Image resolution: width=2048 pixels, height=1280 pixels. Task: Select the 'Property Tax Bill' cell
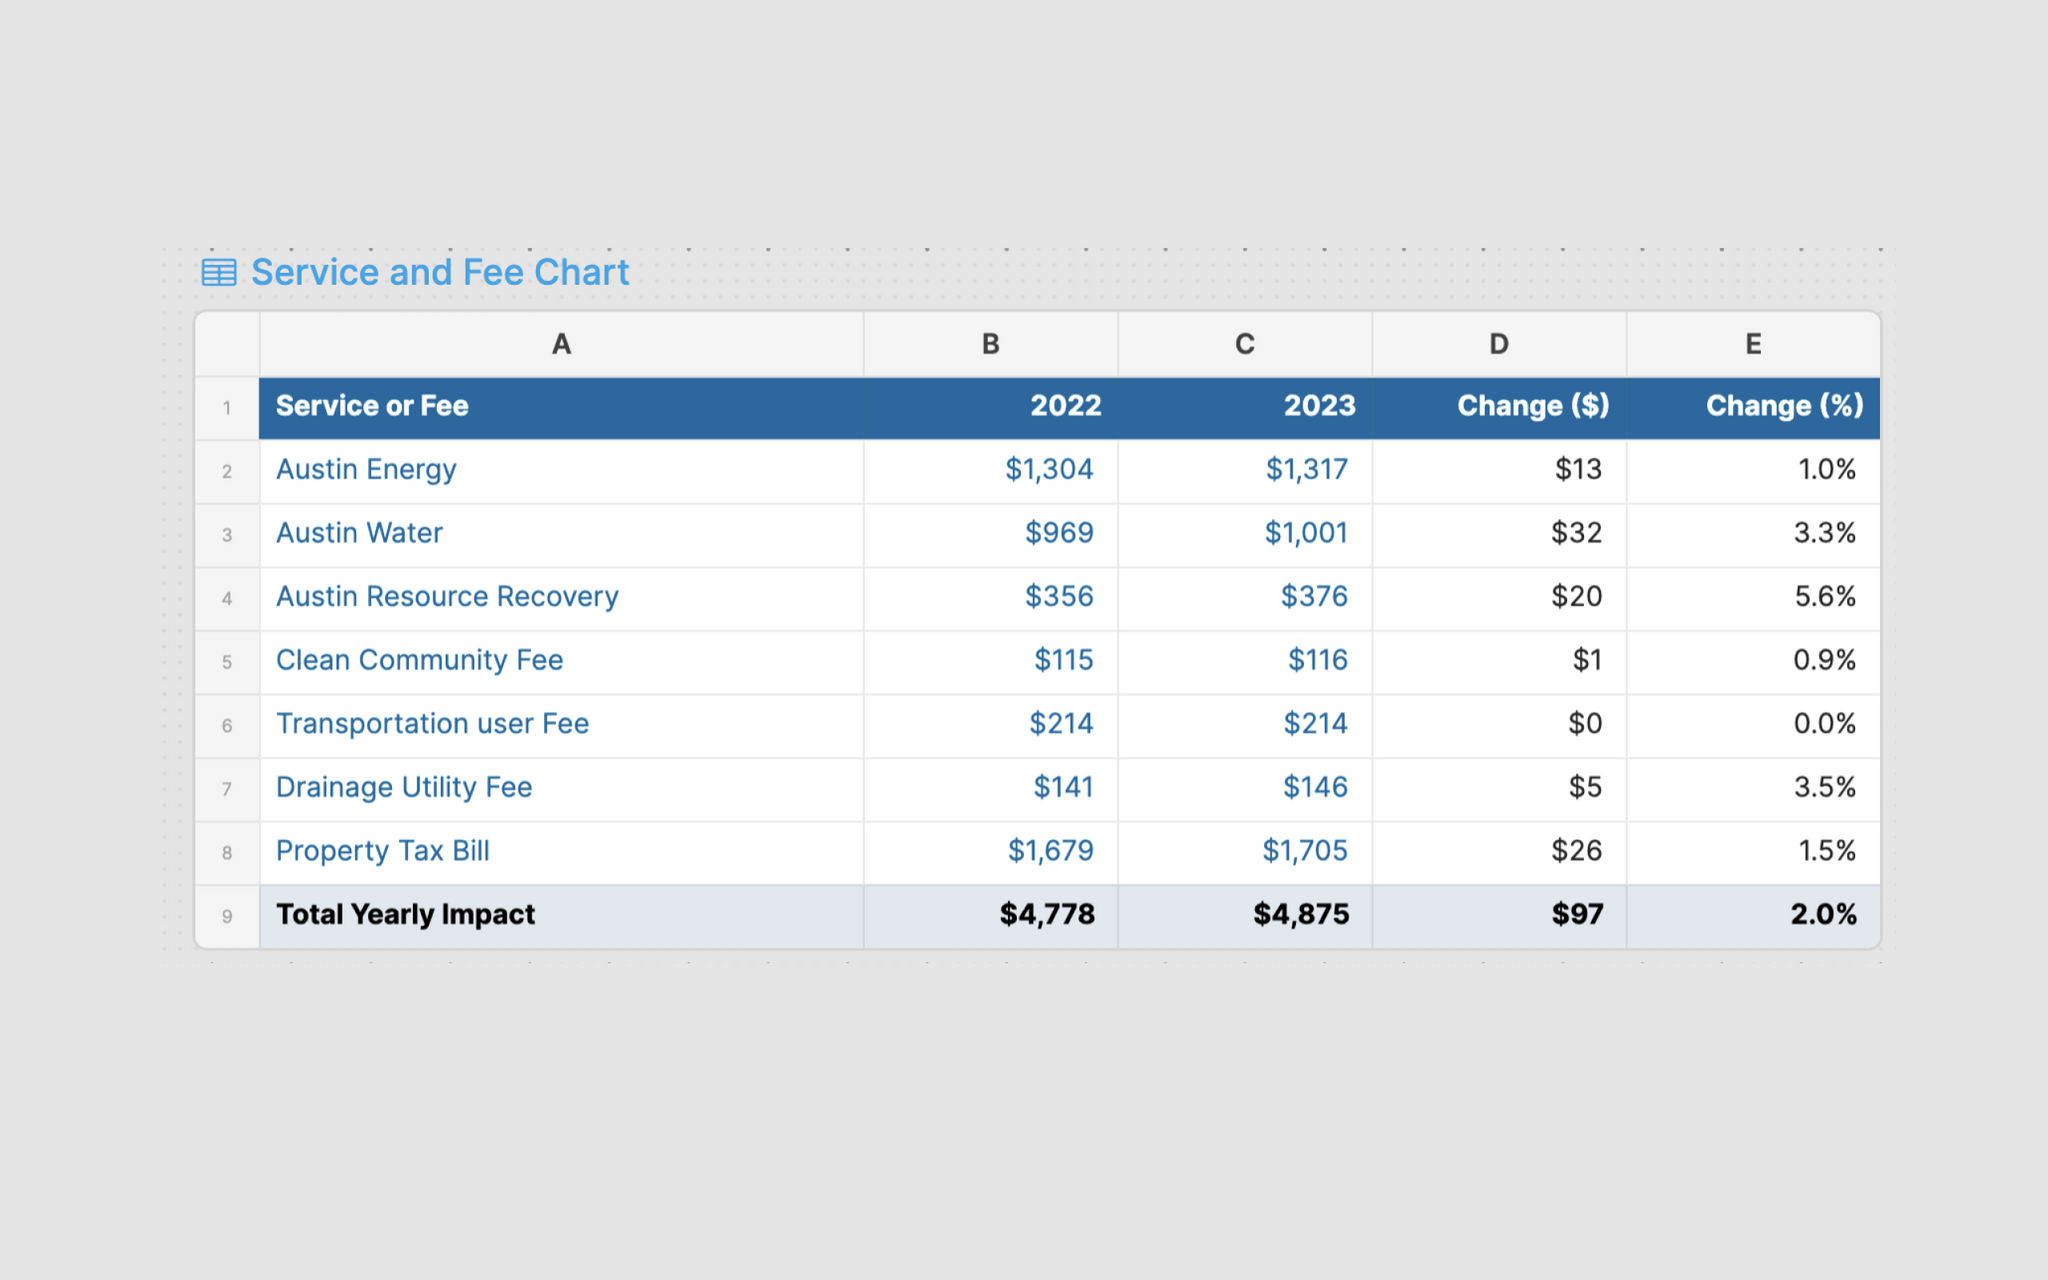(x=562, y=853)
